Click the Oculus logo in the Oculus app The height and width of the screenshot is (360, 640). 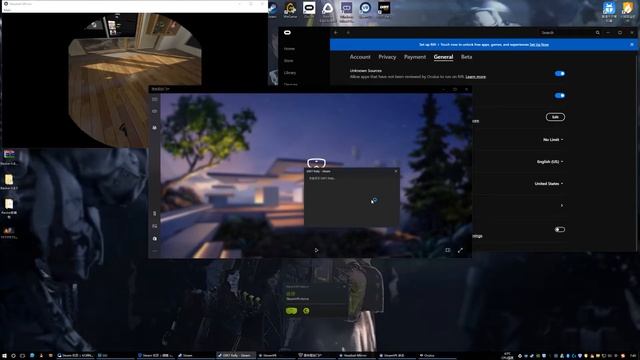tap(287, 33)
